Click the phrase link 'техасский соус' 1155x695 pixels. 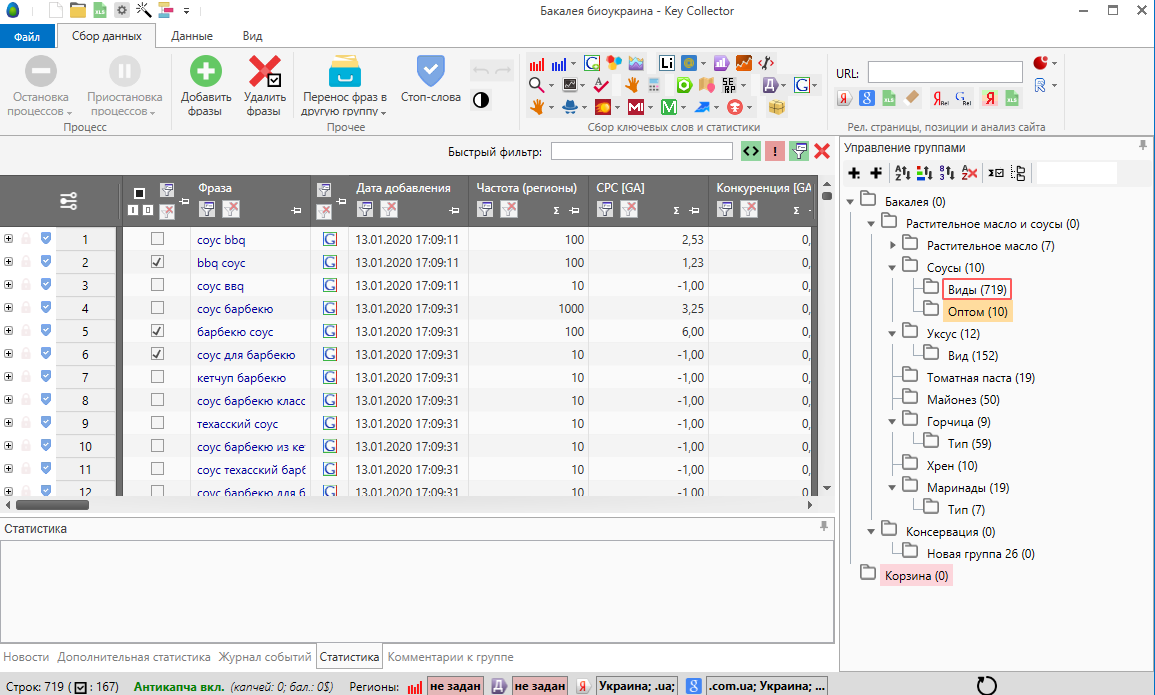pyautogui.click(x=237, y=424)
